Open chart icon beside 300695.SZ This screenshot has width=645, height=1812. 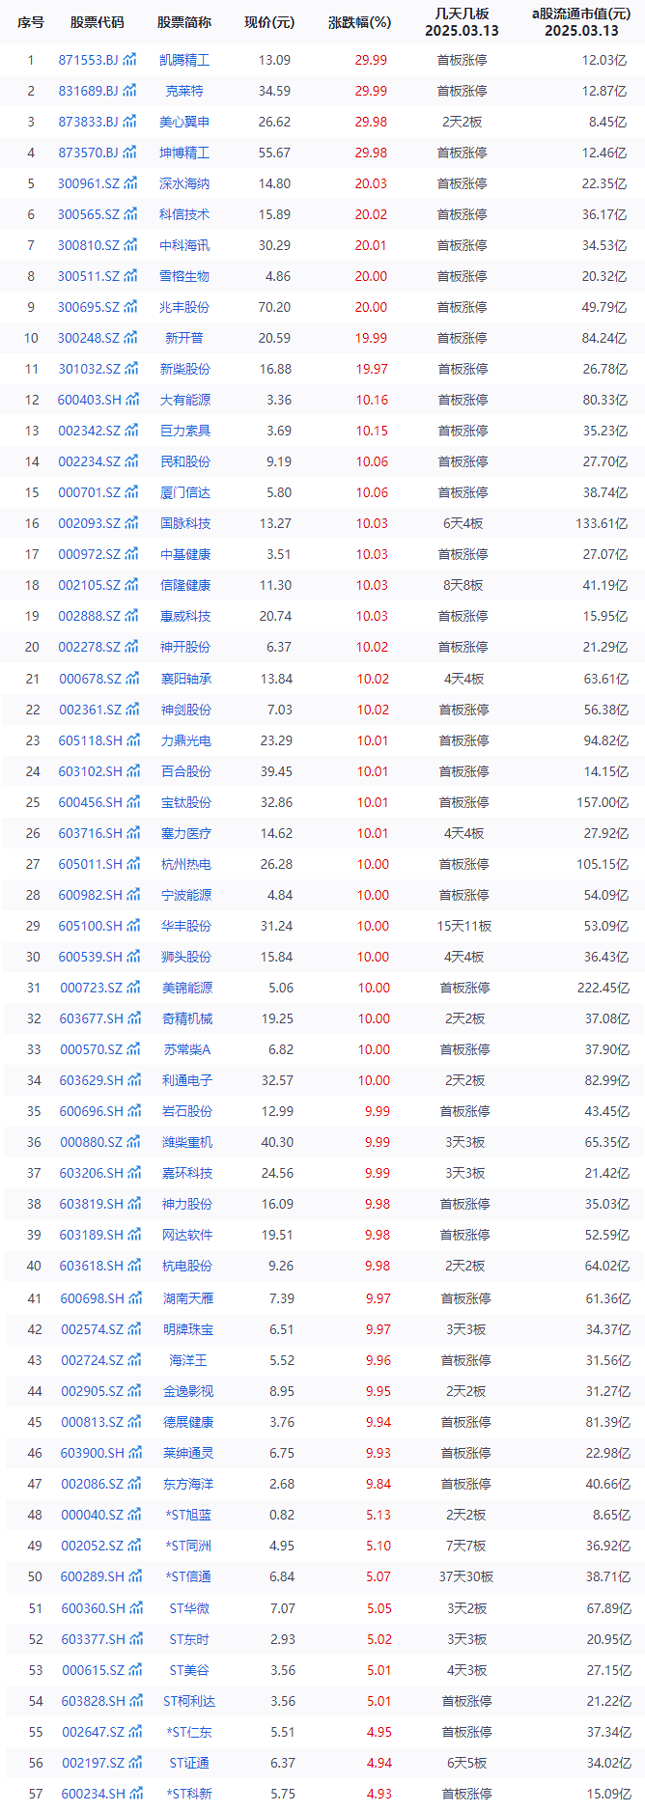pos(131,307)
